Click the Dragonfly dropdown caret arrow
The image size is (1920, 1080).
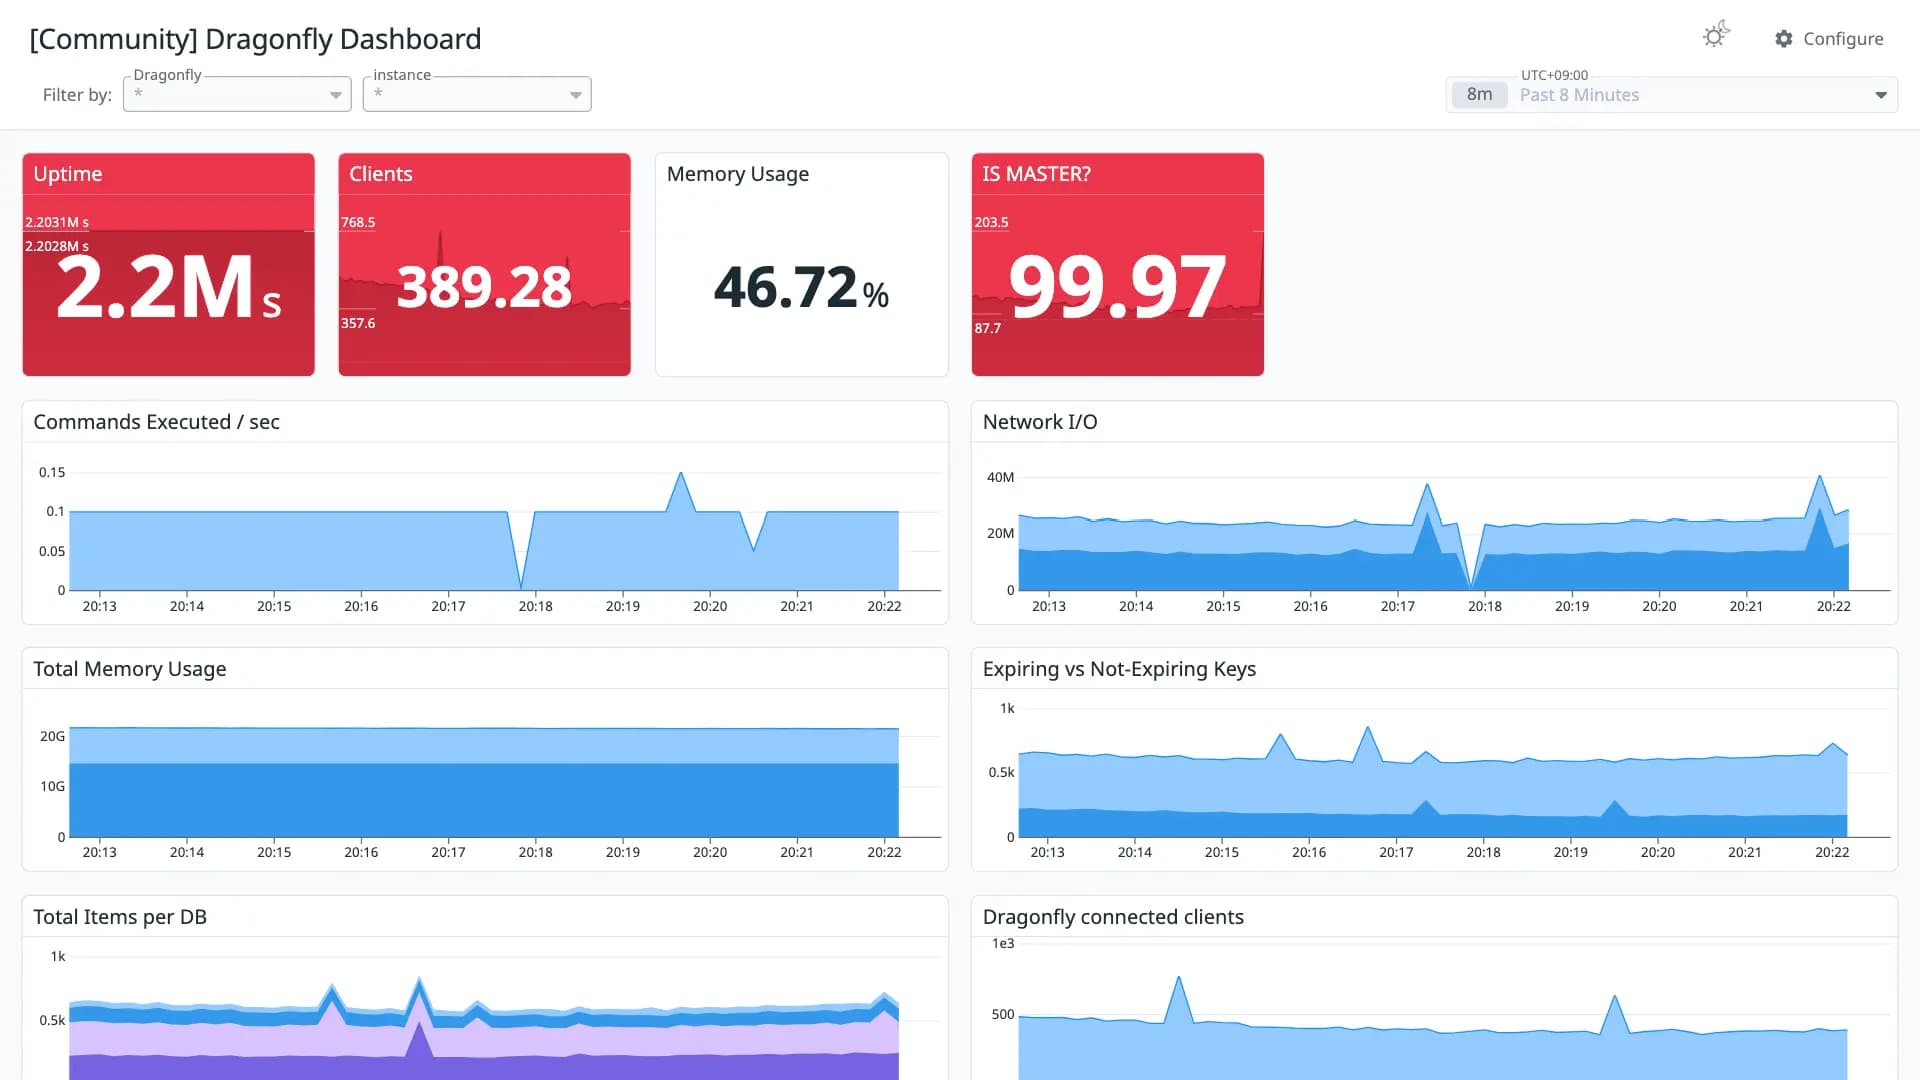(336, 95)
